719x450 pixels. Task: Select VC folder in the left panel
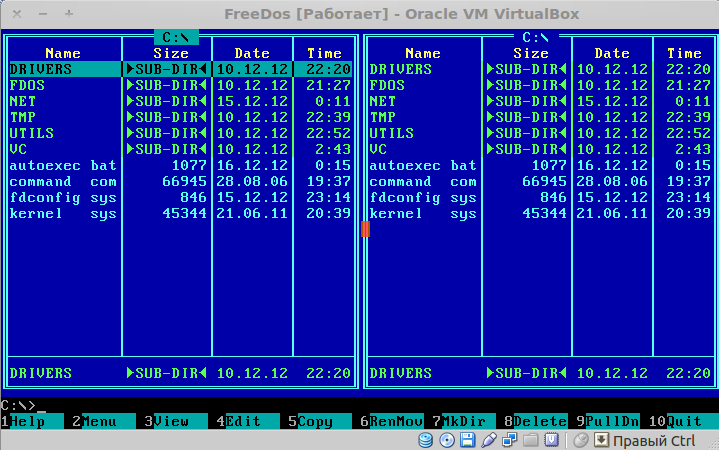tap(181, 150)
